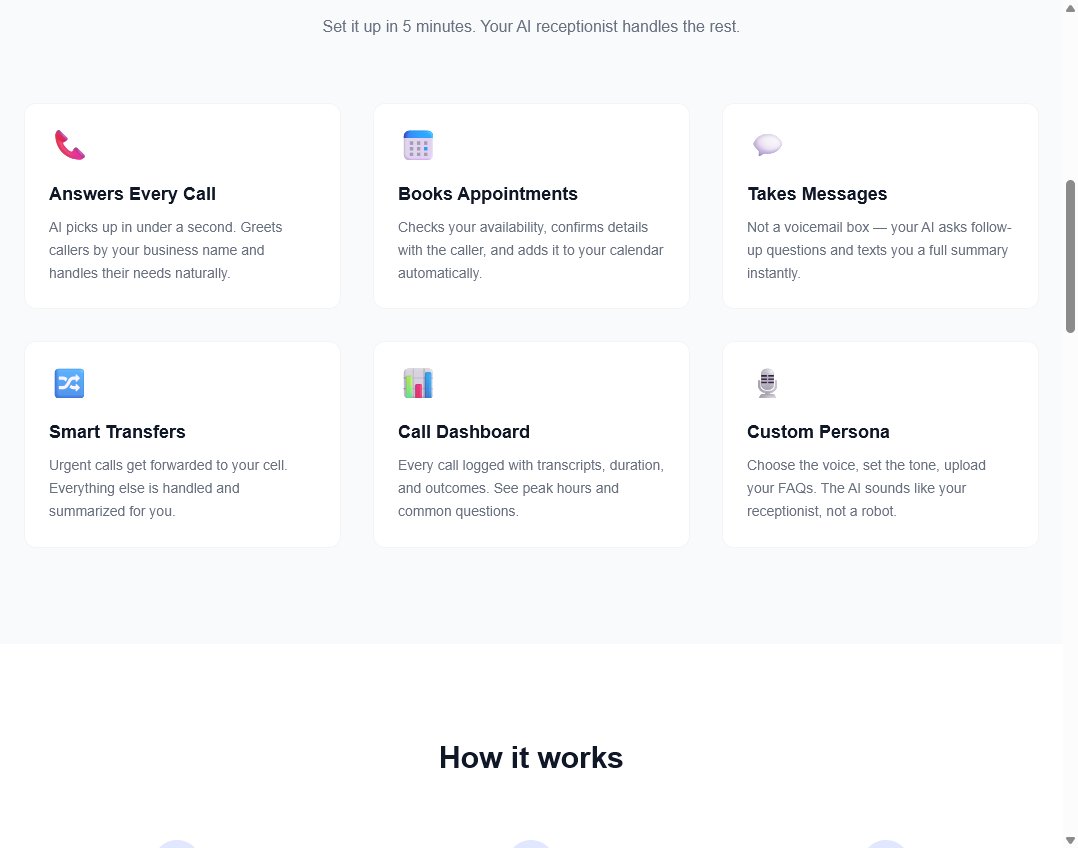Click the Call Dashboard heading
The width and height of the screenshot is (1078, 848).
click(464, 431)
